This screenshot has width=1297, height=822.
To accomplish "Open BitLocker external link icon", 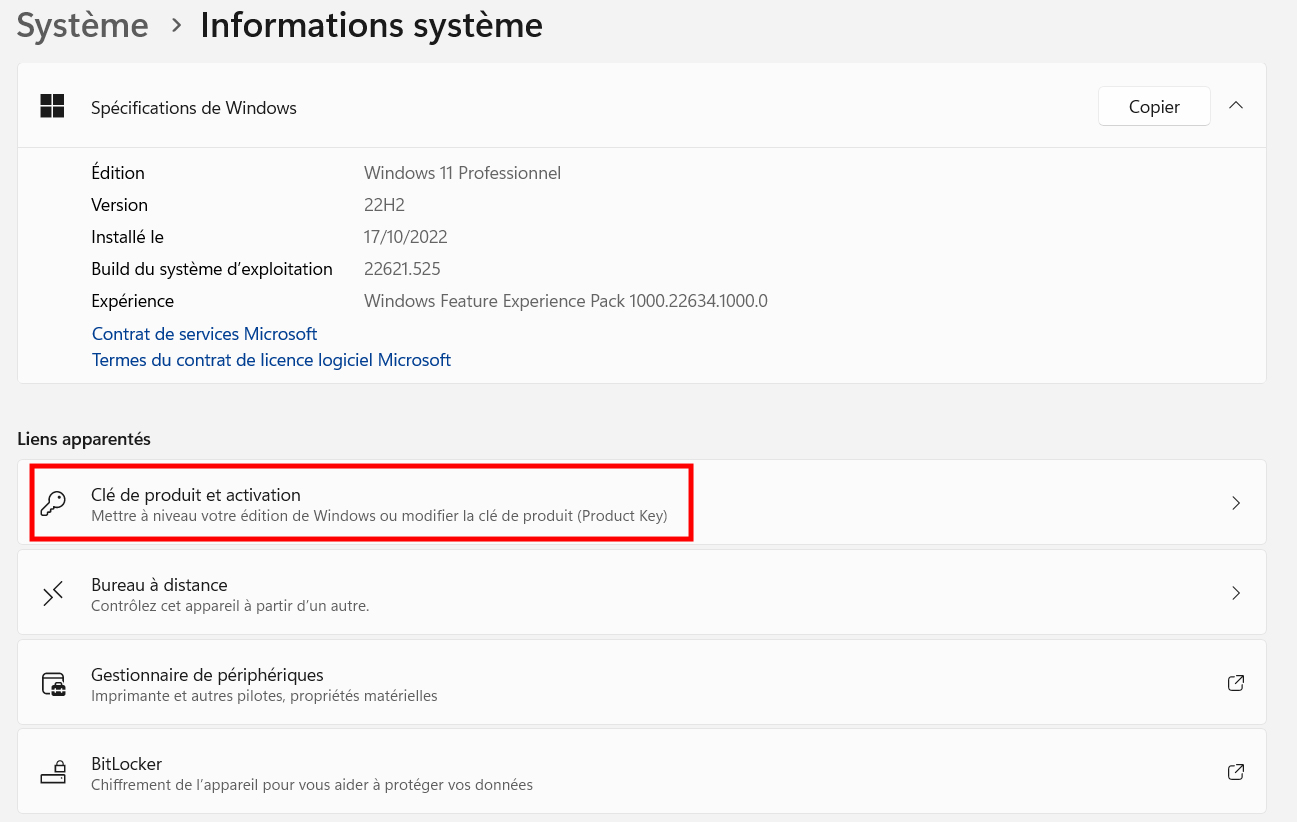I will [1236, 772].
